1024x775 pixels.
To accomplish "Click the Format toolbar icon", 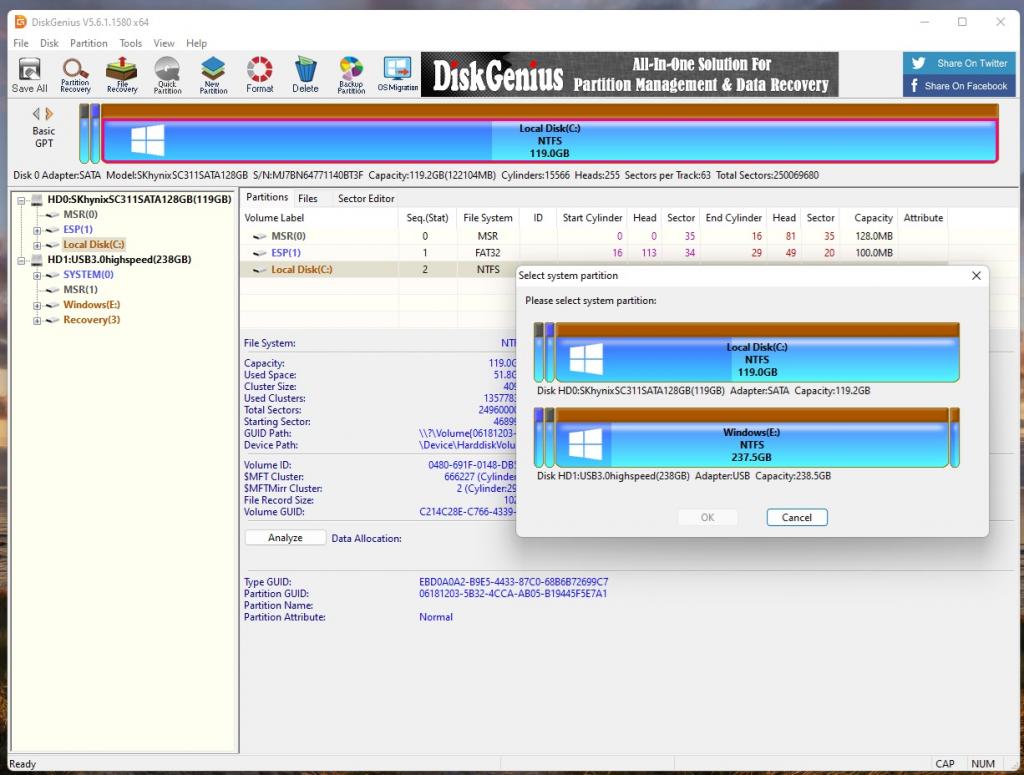I will 260,75.
